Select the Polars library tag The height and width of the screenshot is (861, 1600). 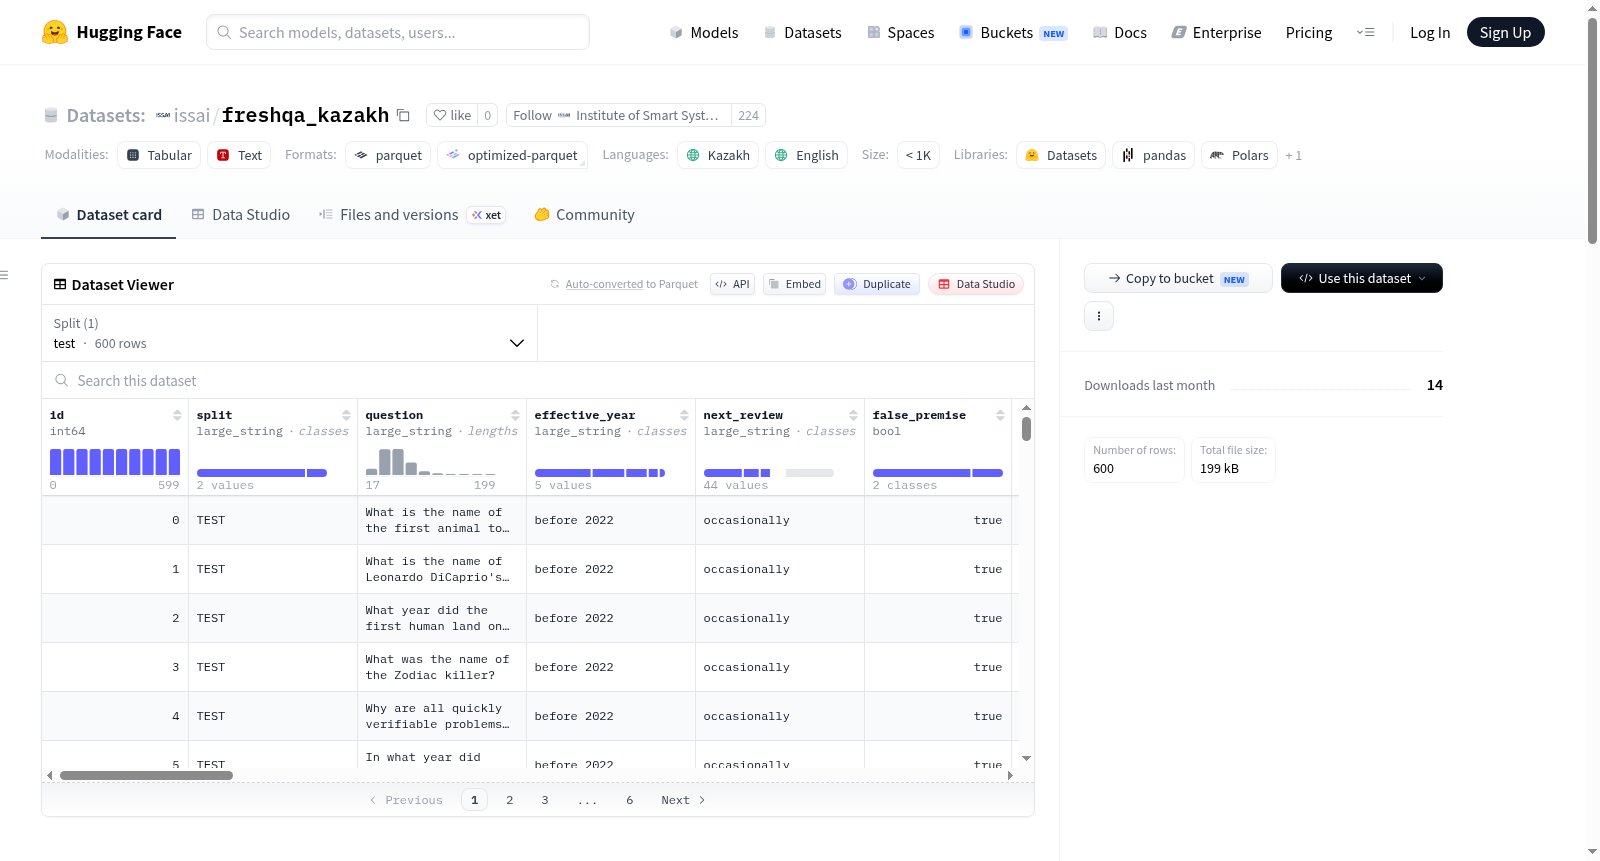click(x=1239, y=155)
